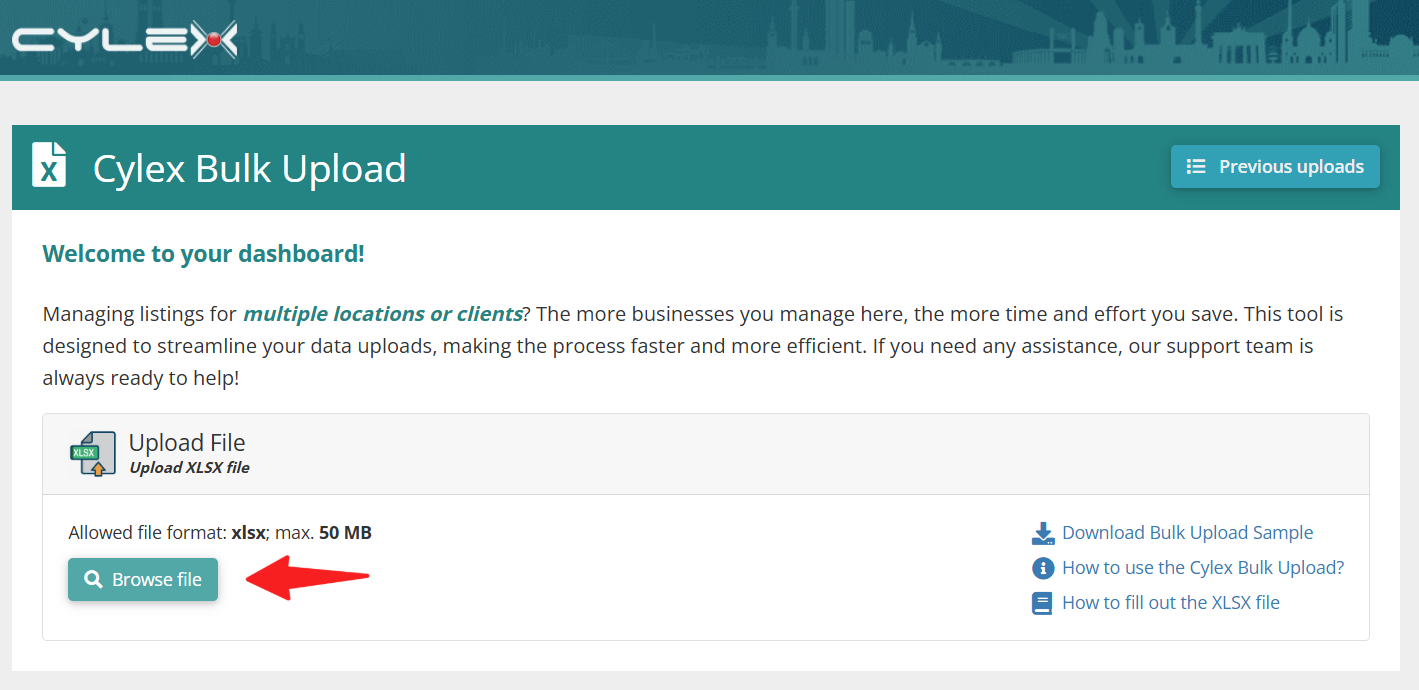This screenshot has width=1419, height=690.
Task: Click the Welcome to your dashboard heading
Action: pyautogui.click(x=203, y=254)
